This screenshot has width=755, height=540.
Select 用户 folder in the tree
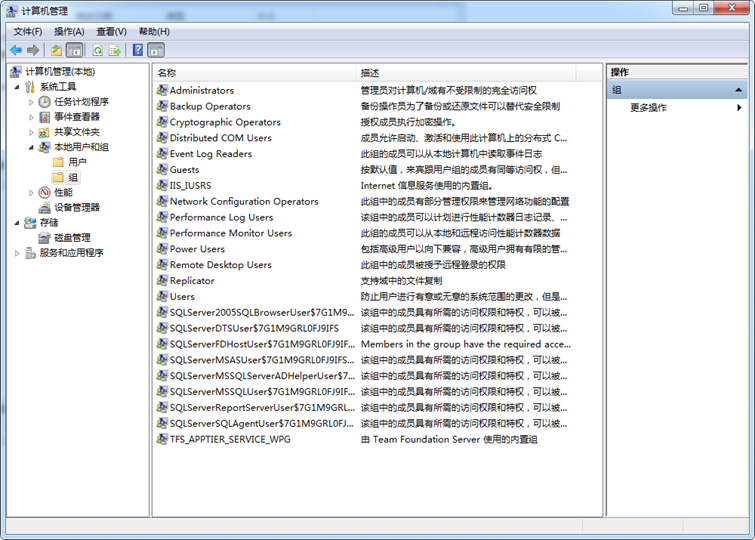pos(70,162)
